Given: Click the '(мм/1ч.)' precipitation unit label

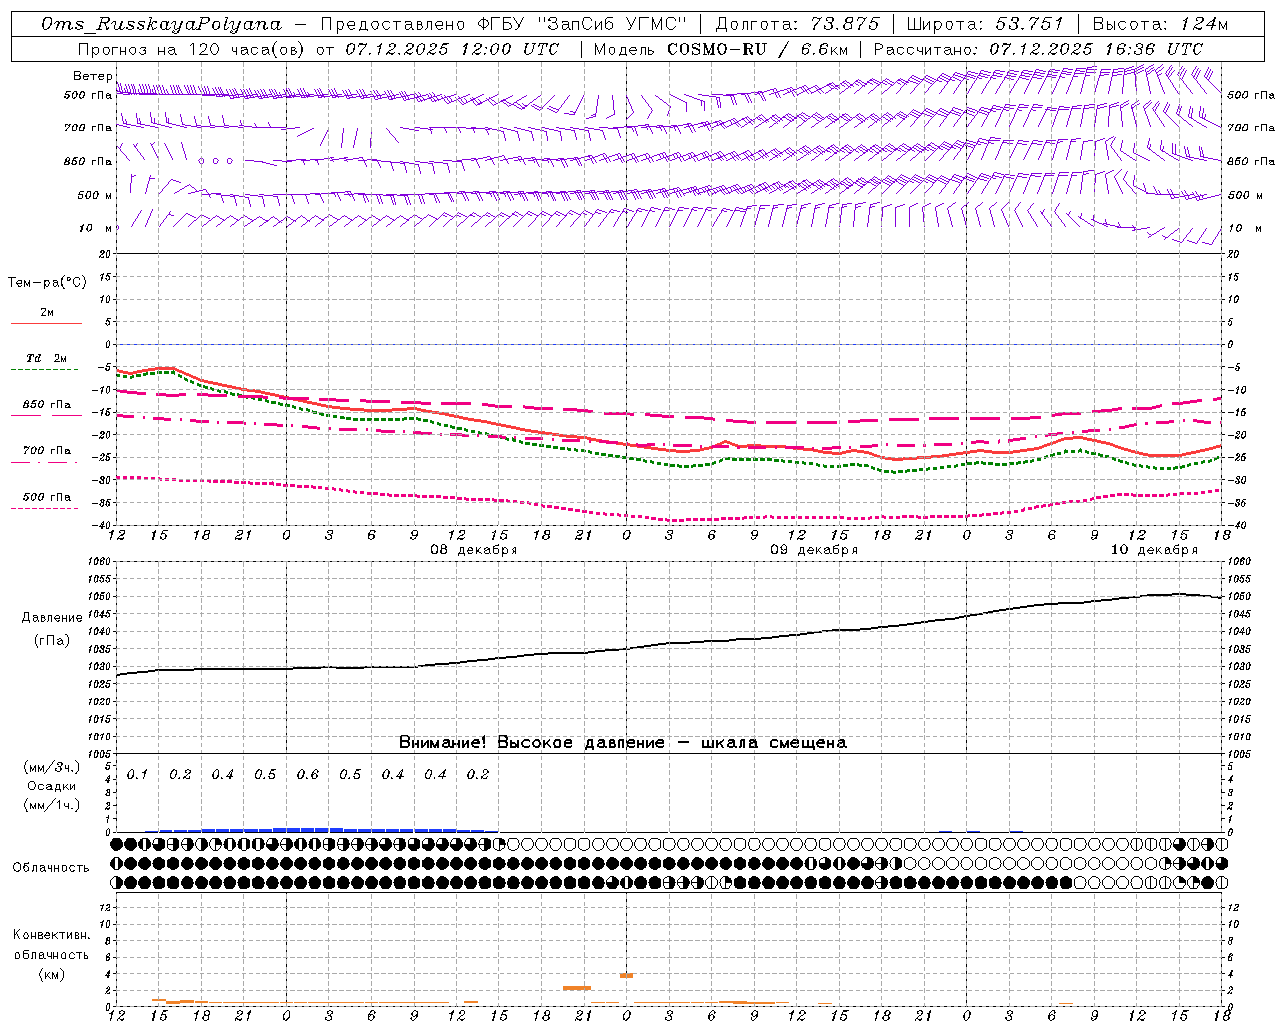Looking at the screenshot, I should tap(52, 806).
